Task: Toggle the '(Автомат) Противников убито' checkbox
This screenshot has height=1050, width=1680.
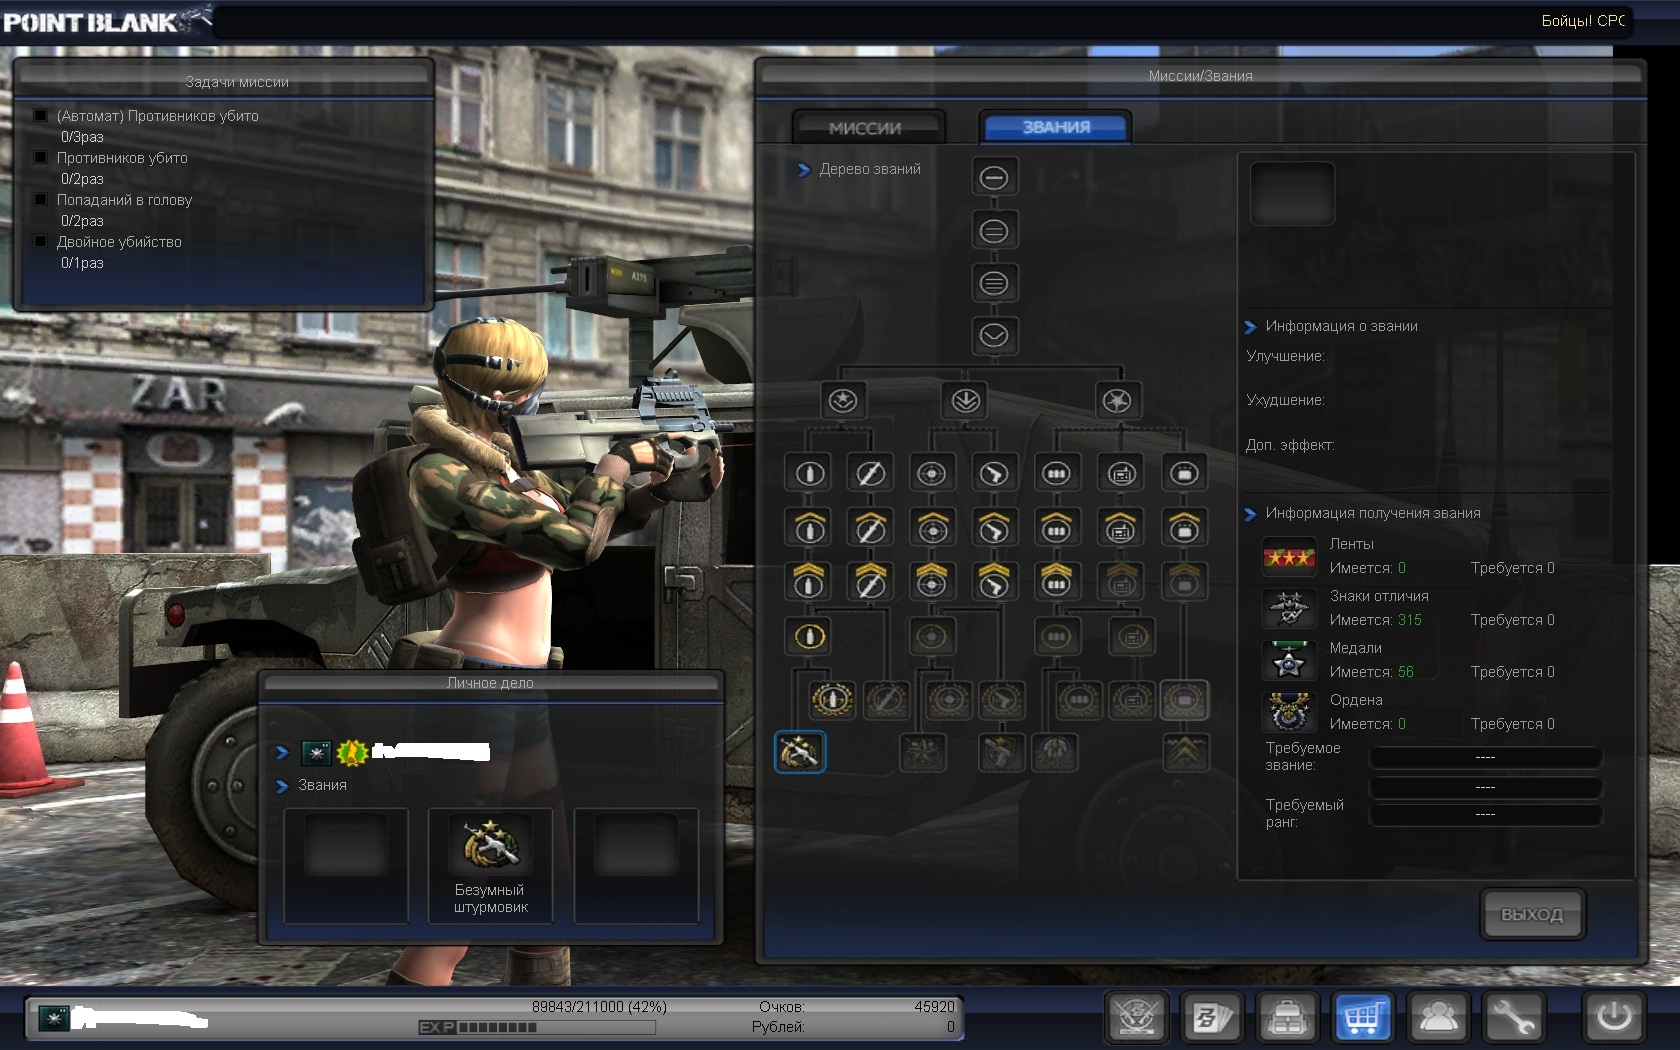Action: [41, 115]
